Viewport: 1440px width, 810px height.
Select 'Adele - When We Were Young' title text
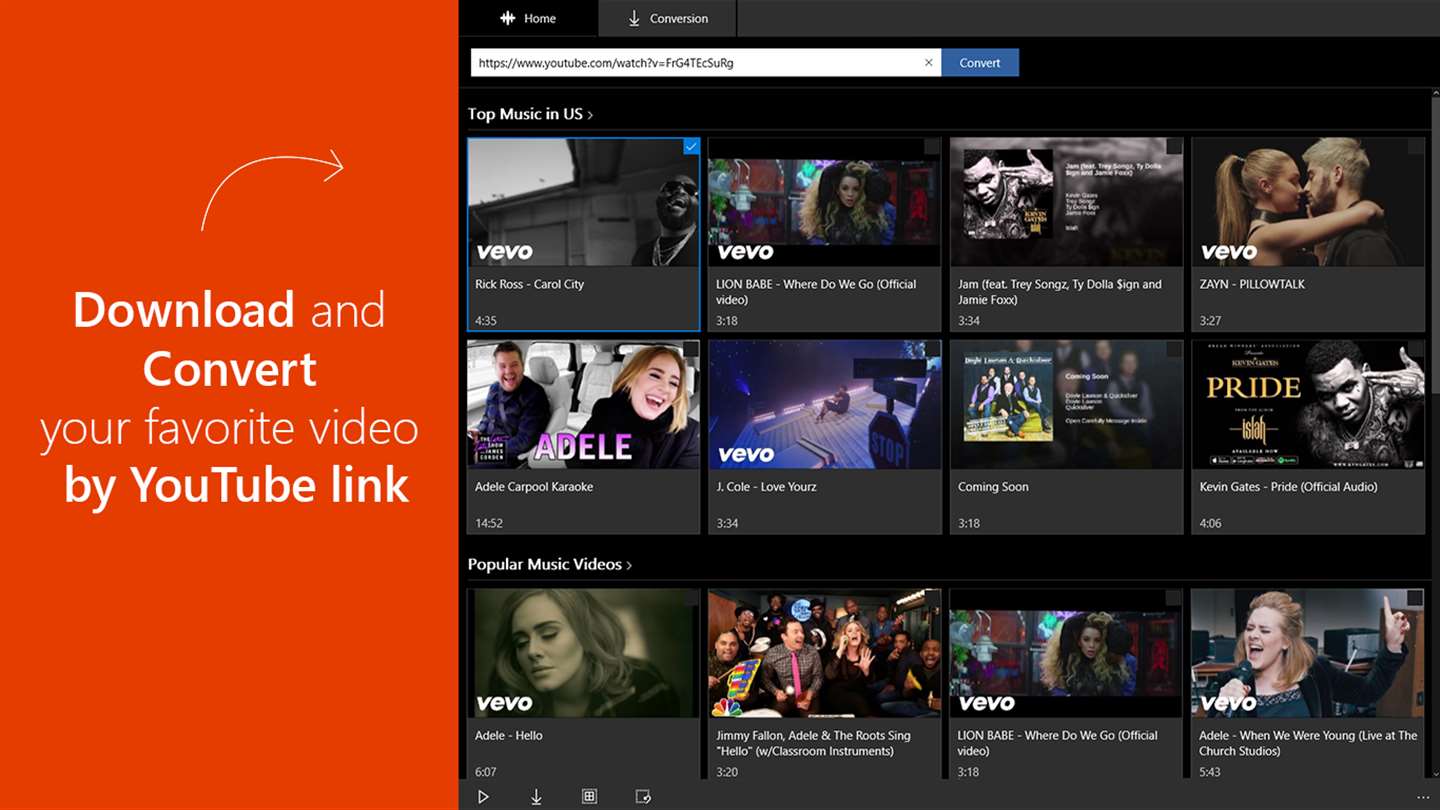(1308, 743)
